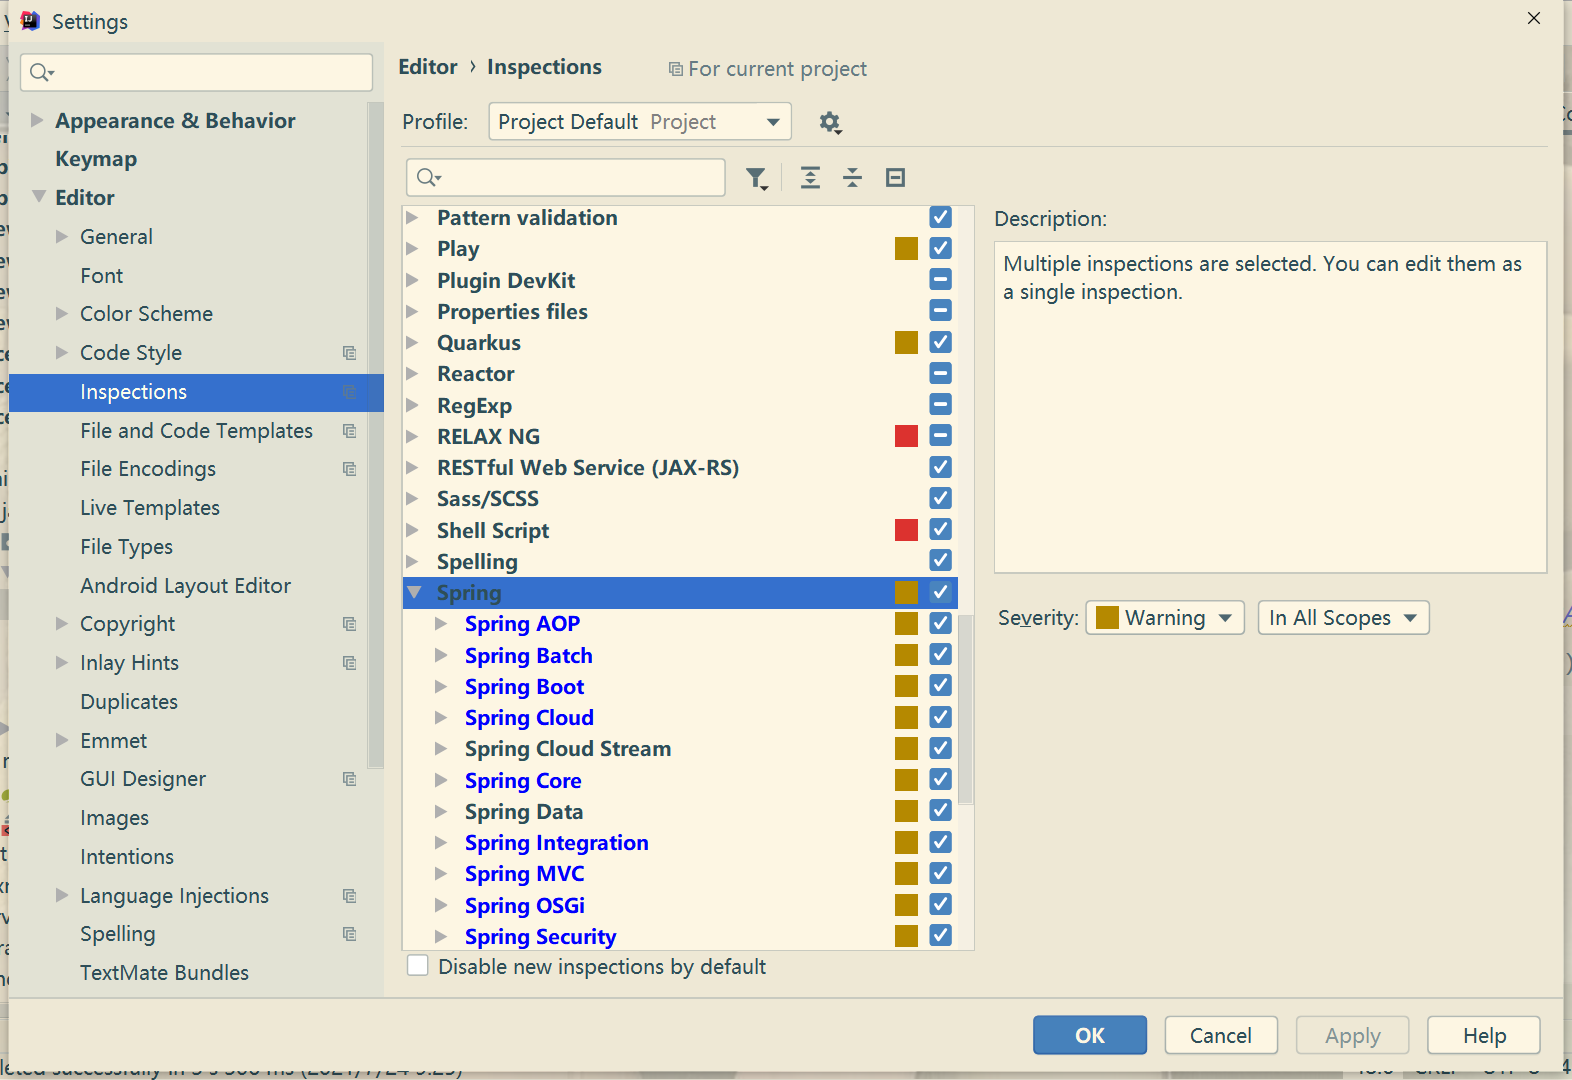Viewport: 1572px width, 1080px height.
Task: Open the Severity Warning dropdown
Action: [1165, 618]
